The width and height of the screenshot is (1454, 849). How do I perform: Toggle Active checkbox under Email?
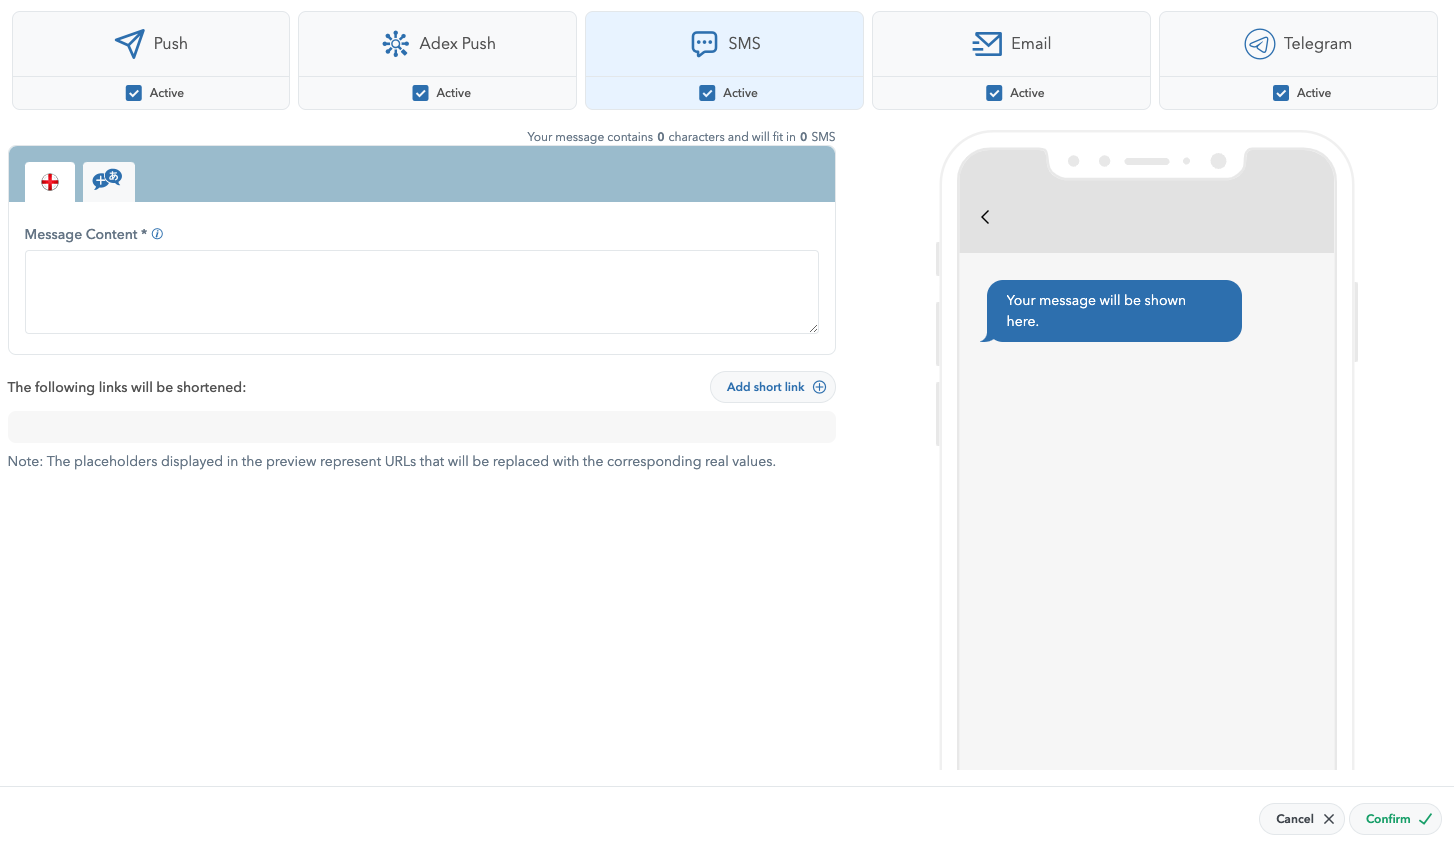point(994,93)
